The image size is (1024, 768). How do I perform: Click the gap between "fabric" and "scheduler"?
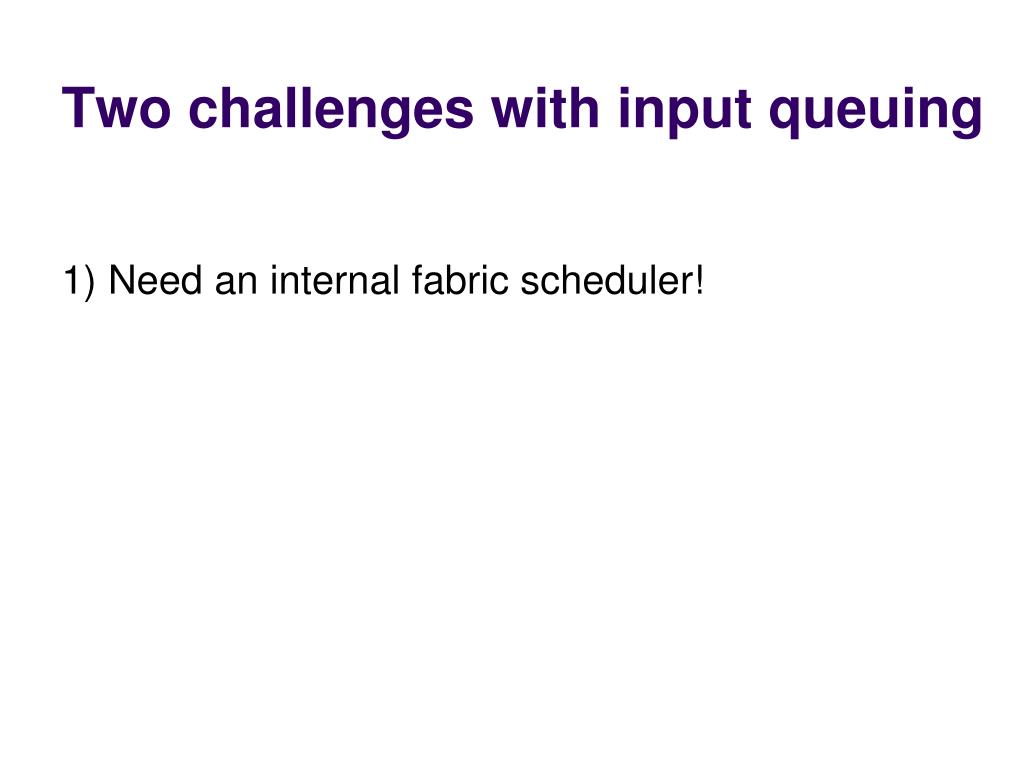click(515, 281)
